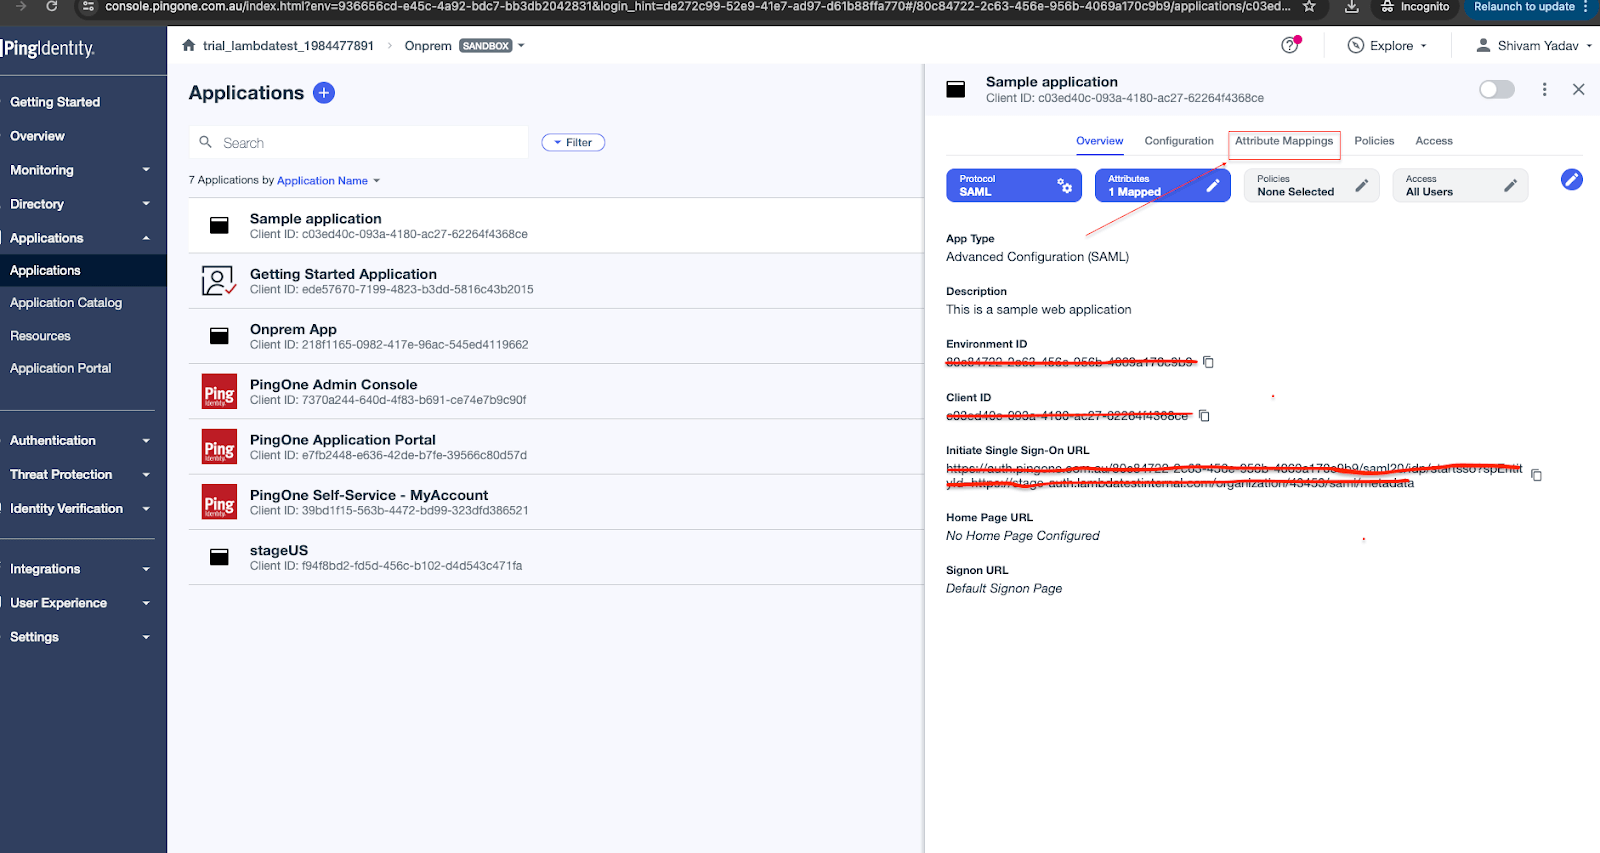This screenshot has height=853, width=1600.
Task: Reload the page with browser refresh
Action: 52,6
